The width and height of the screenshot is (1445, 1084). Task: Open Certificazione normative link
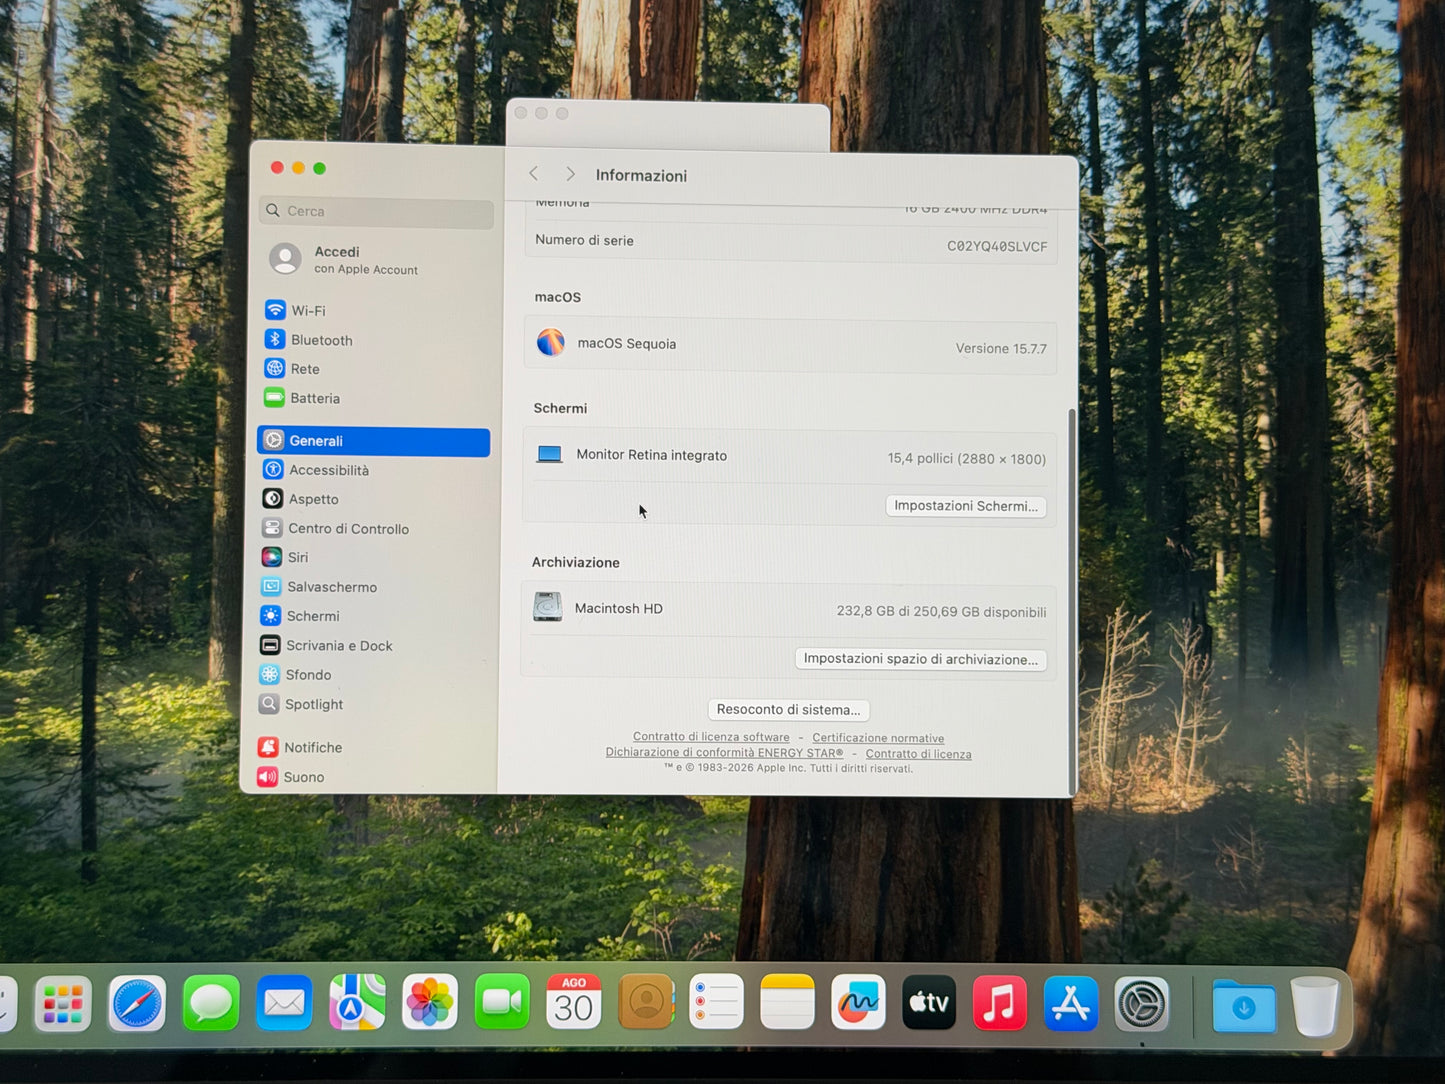click(x=878, y=738)
